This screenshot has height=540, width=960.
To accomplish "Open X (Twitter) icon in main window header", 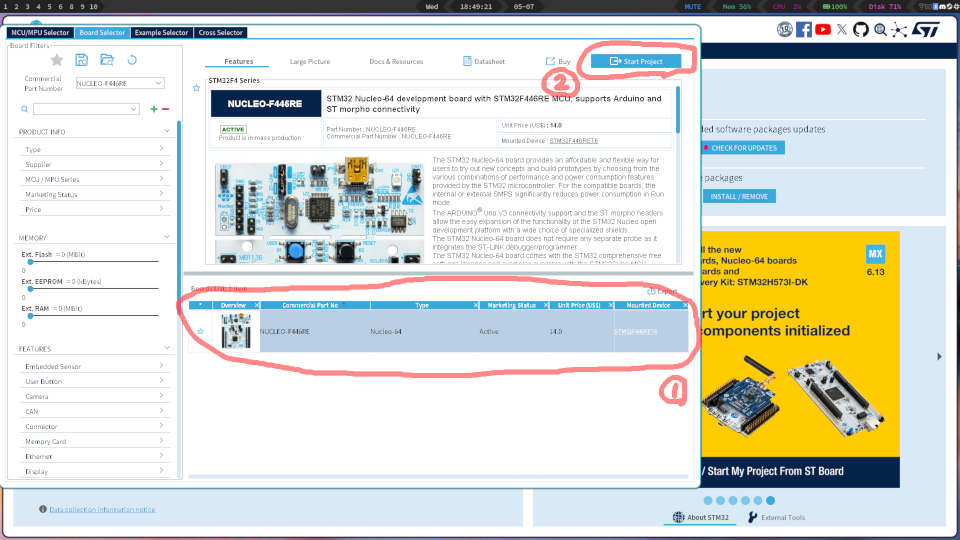I will (842, 29).
